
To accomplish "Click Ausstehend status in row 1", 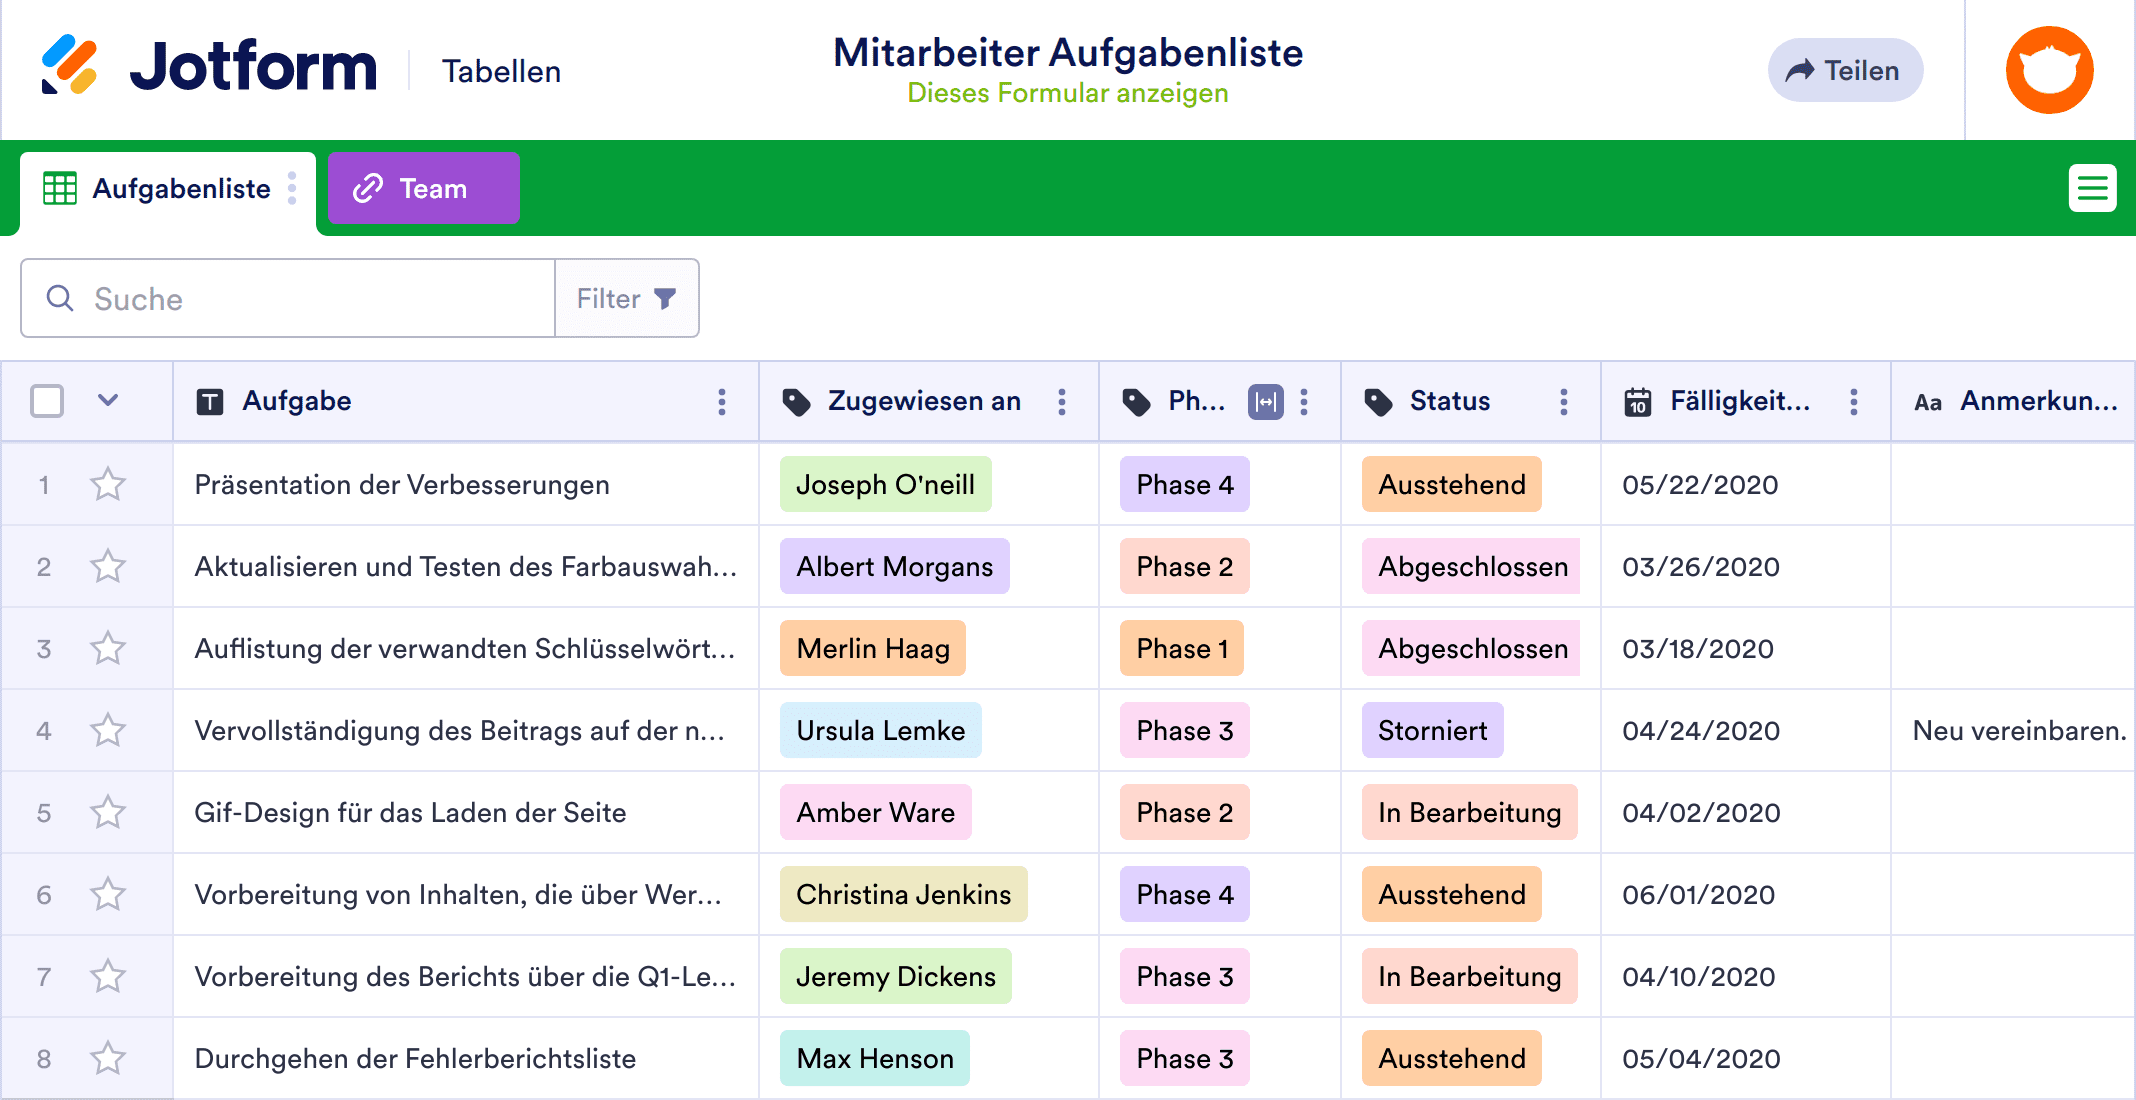I will (x=1451, y=485).
